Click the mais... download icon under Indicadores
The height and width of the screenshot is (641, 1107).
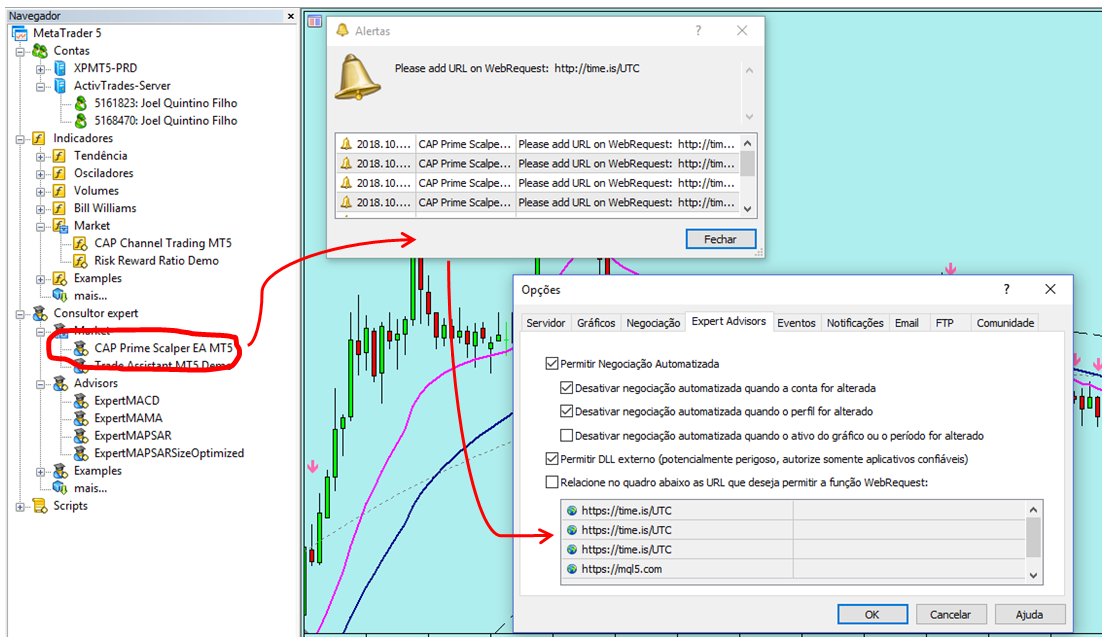point(61,296)
